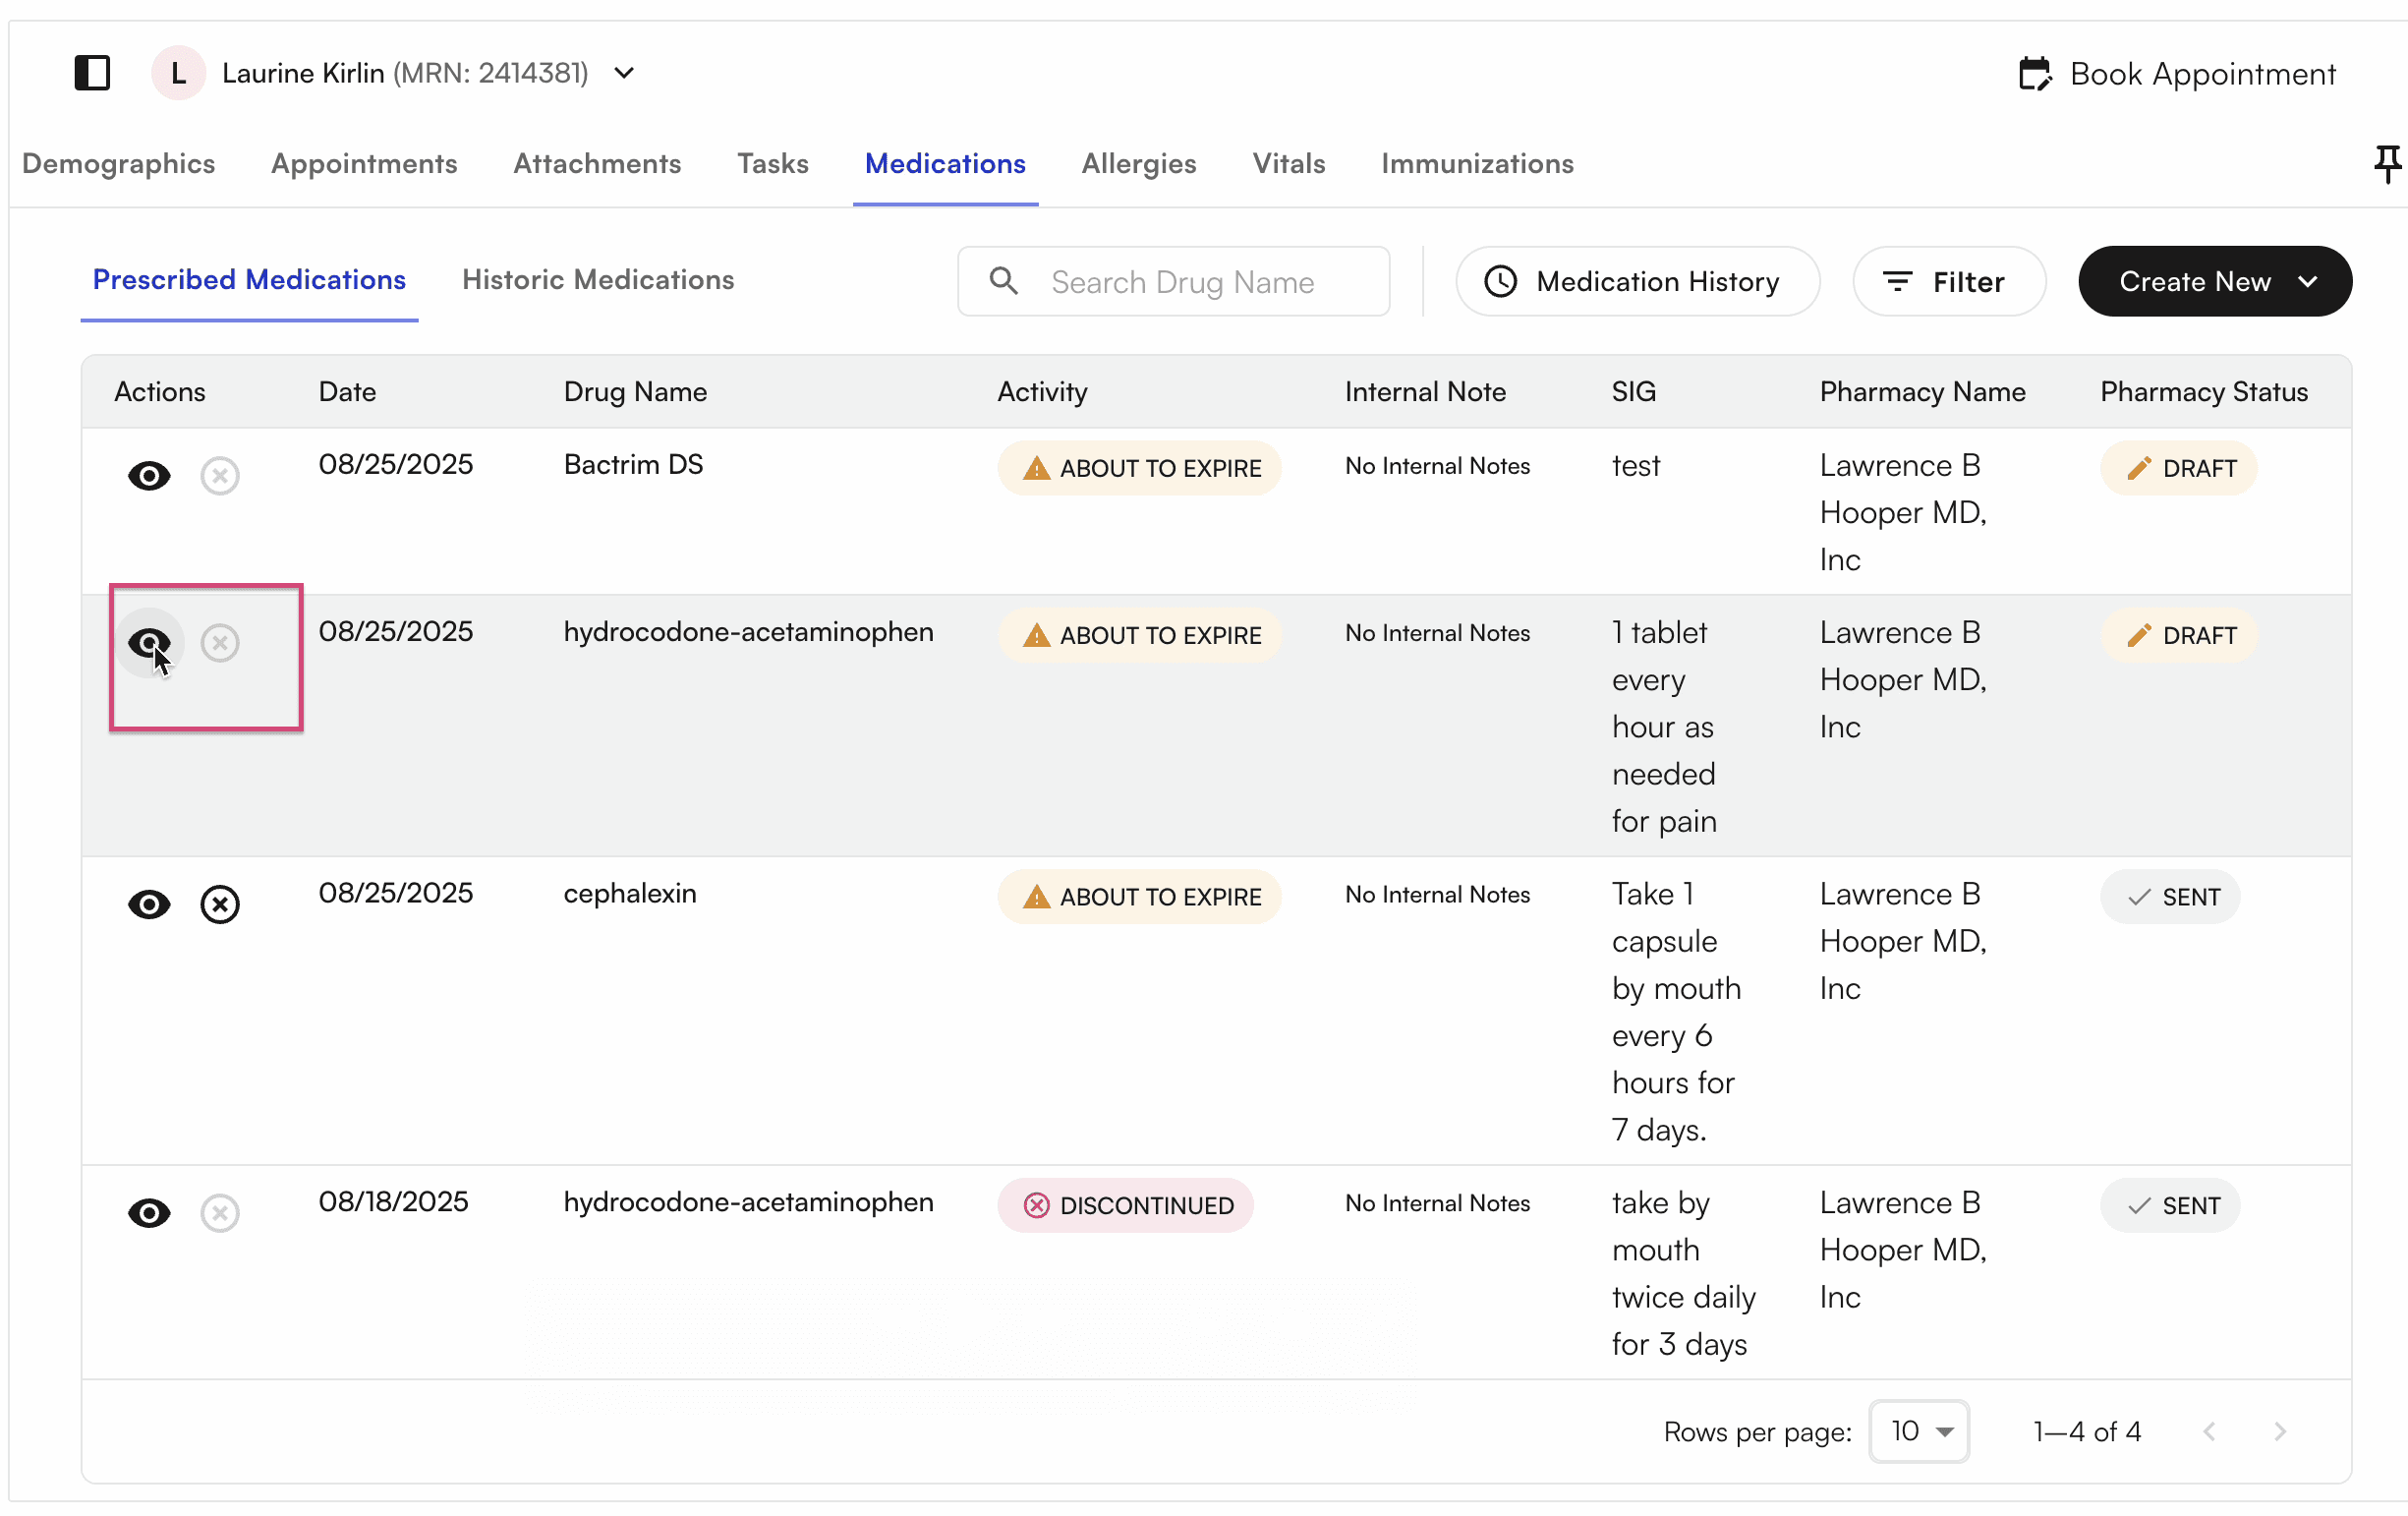Viewport: 2408px width, 1516px height.
Task: Click the Filter button
Action: [x=1947, y=281]
